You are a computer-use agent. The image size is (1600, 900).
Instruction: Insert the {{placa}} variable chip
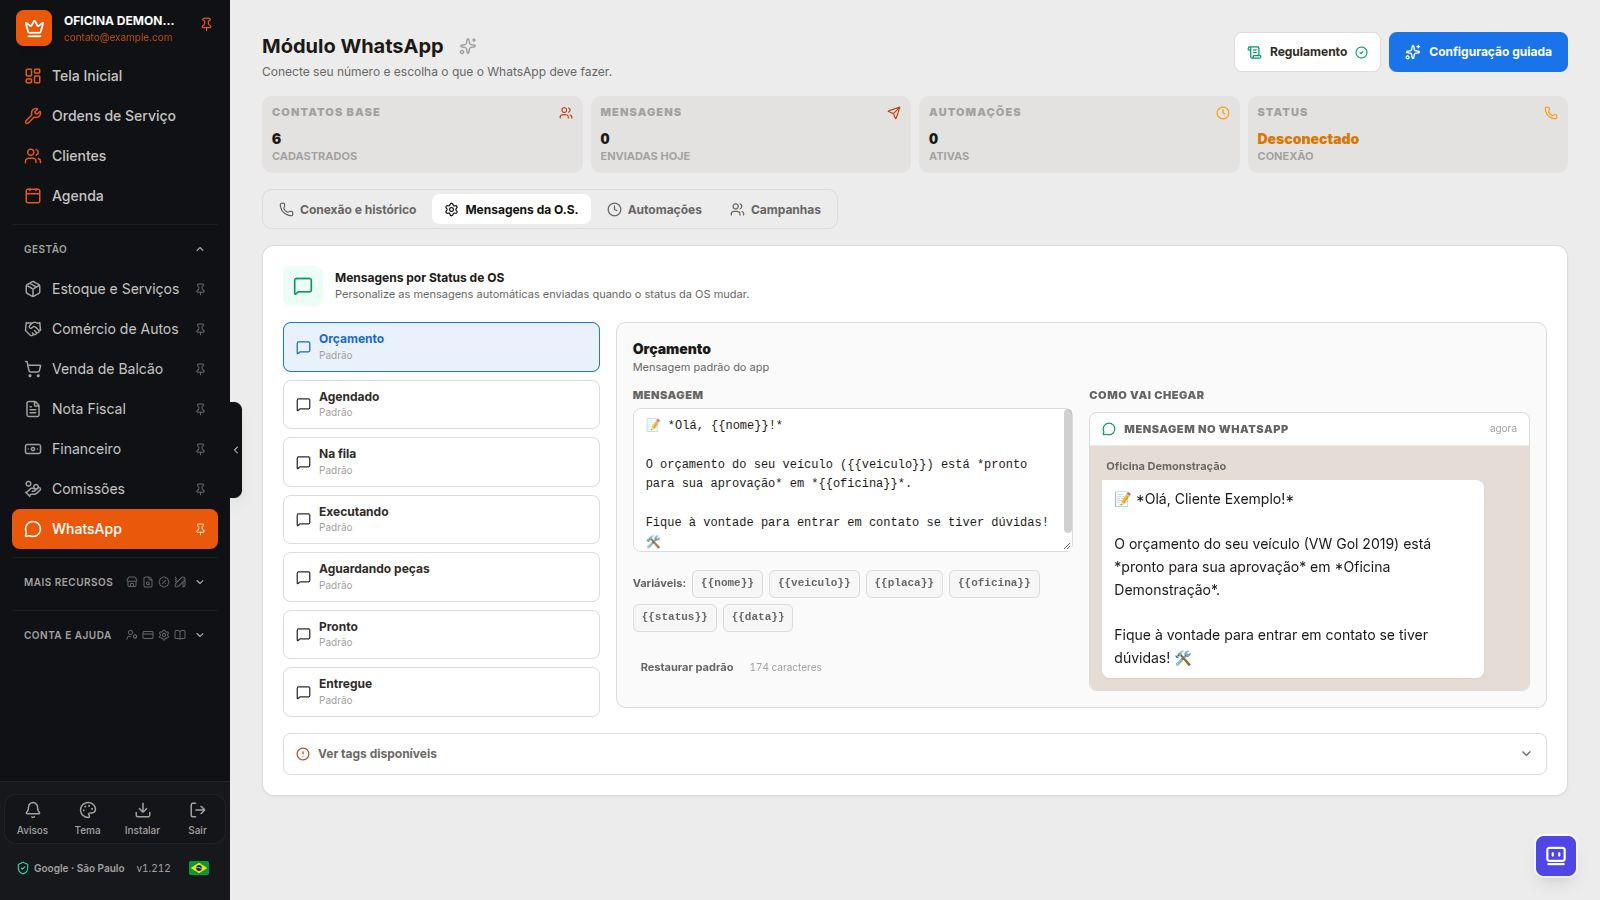904,583
